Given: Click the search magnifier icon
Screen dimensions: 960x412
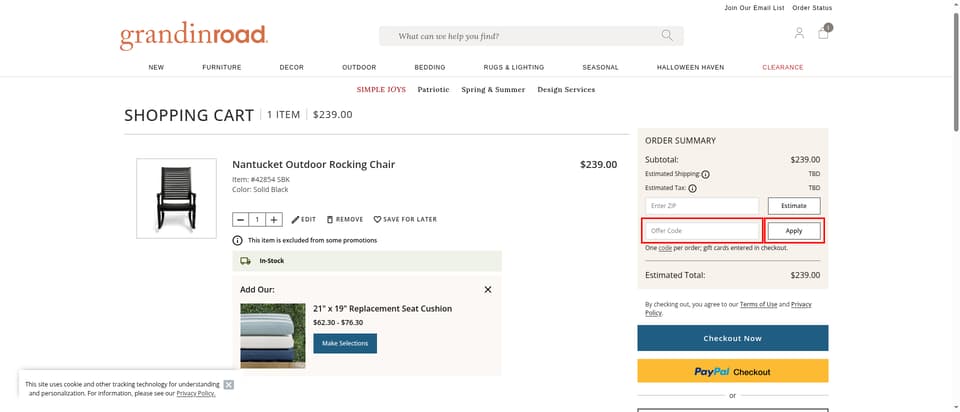Looking at the screenshot, I should (x=667, y=36).
